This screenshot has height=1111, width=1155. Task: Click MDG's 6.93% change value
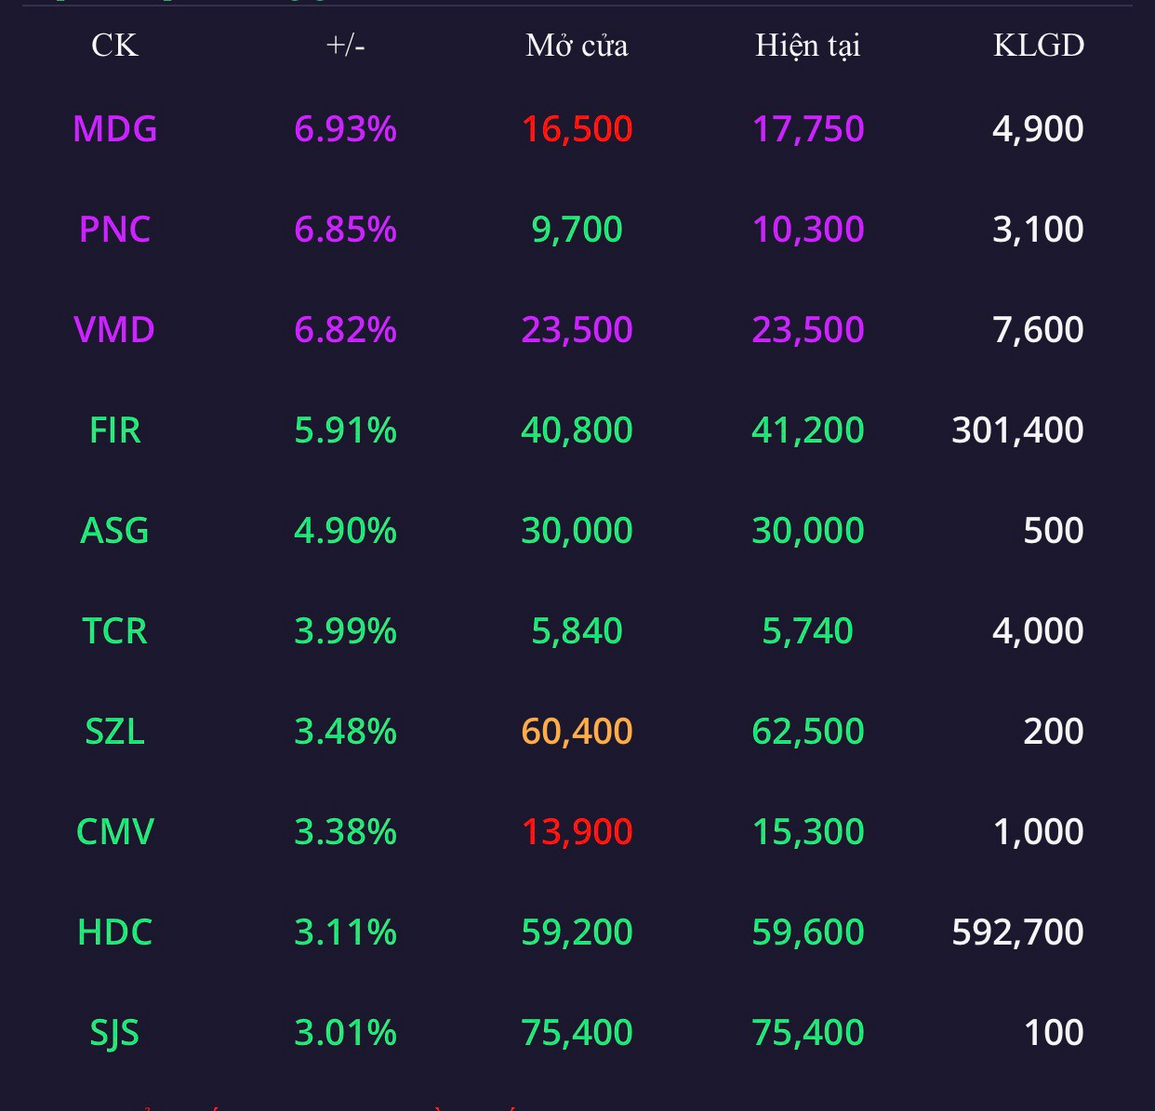click(x=345, y=129)
